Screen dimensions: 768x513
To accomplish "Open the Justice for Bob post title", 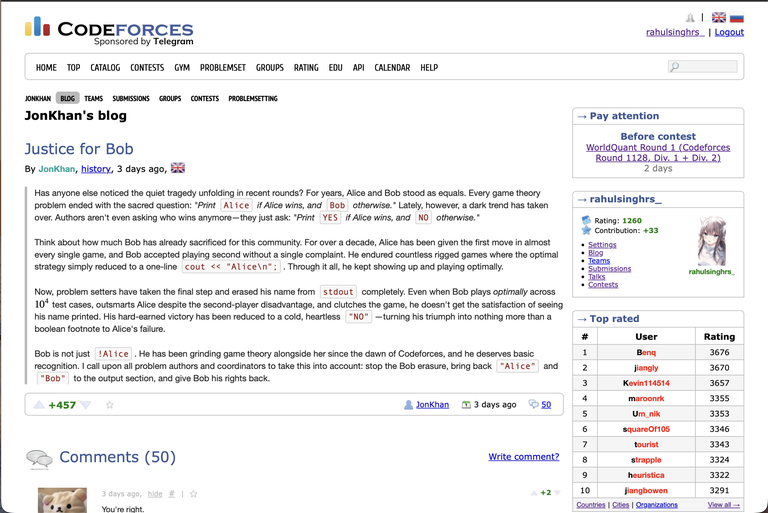I will (79, 149).
